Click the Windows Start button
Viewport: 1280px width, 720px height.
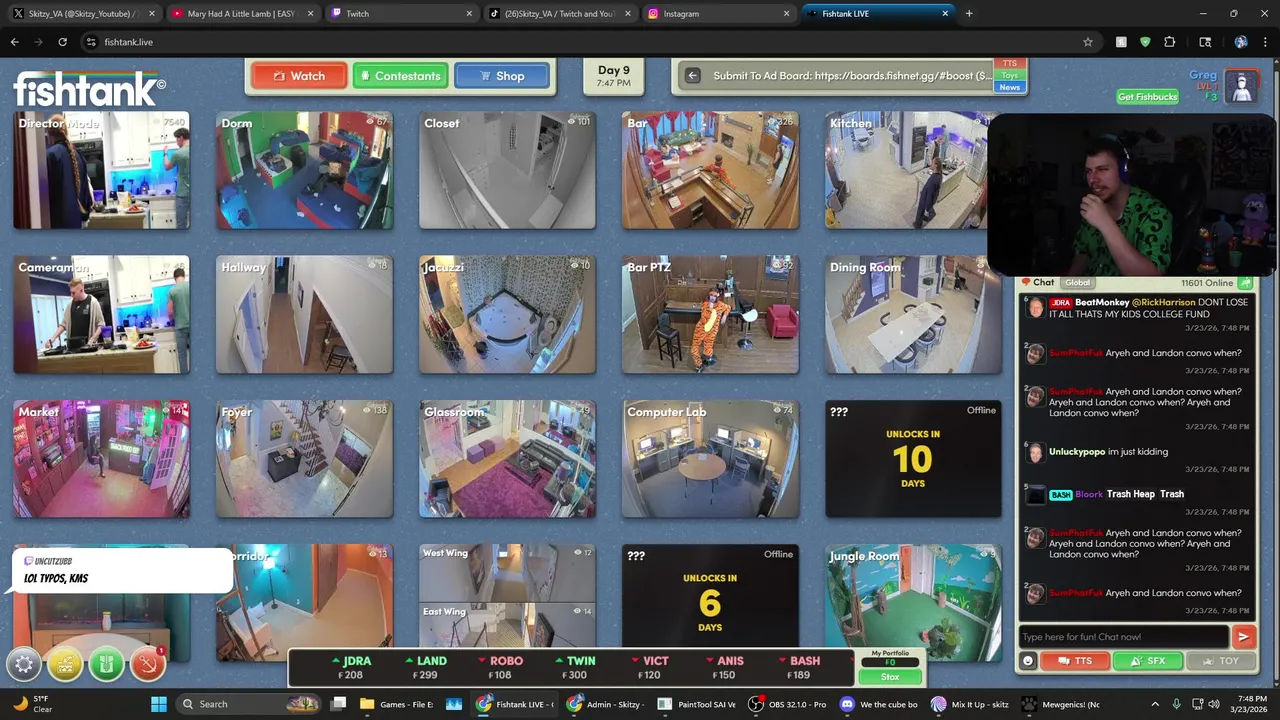pos(159,704)
